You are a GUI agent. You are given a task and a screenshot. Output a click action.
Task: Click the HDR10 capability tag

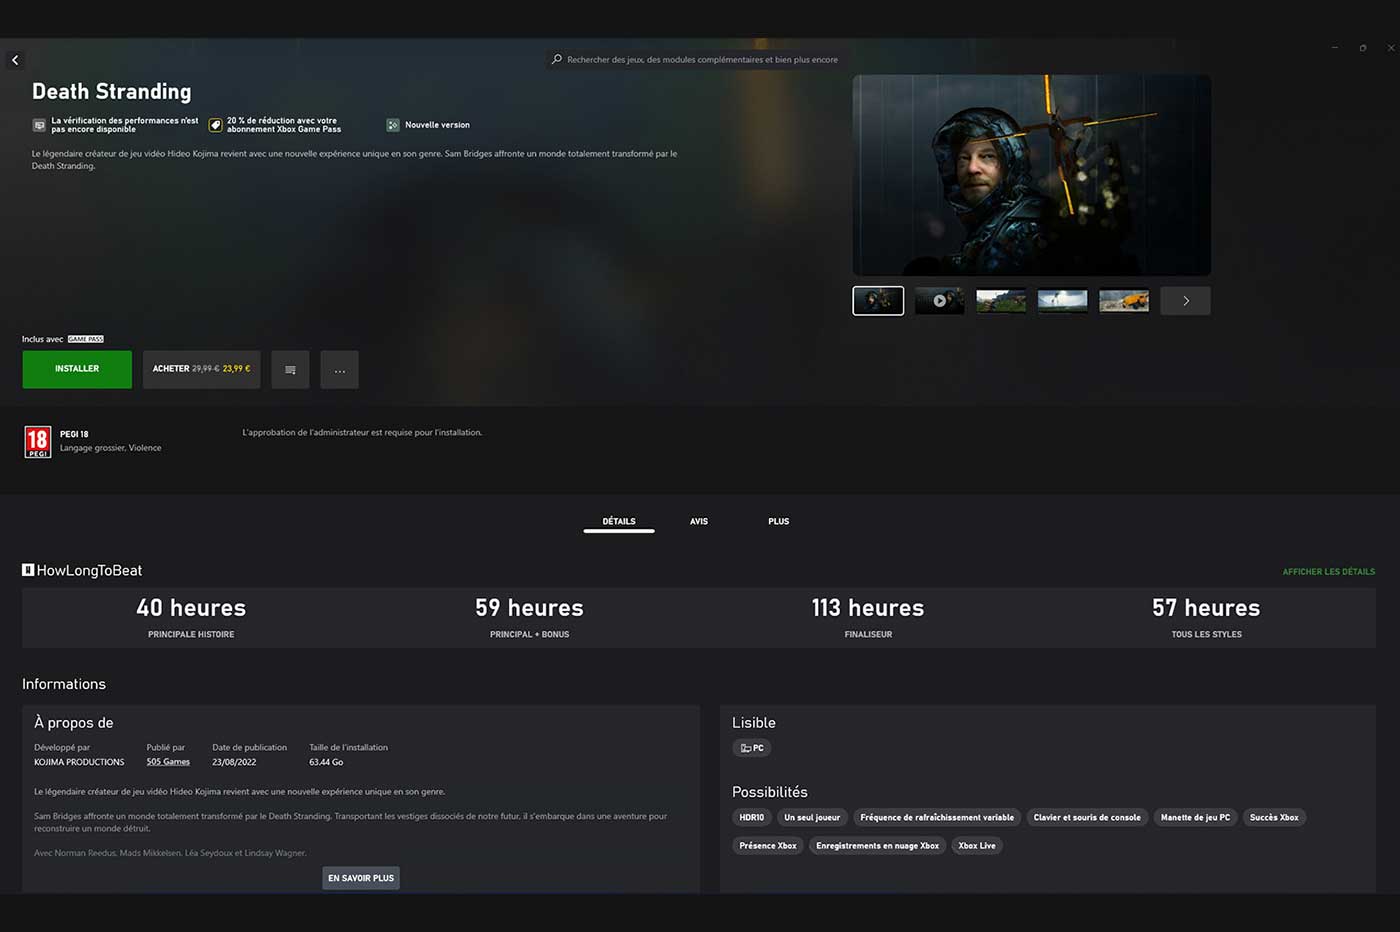click(x=751, y=817)
